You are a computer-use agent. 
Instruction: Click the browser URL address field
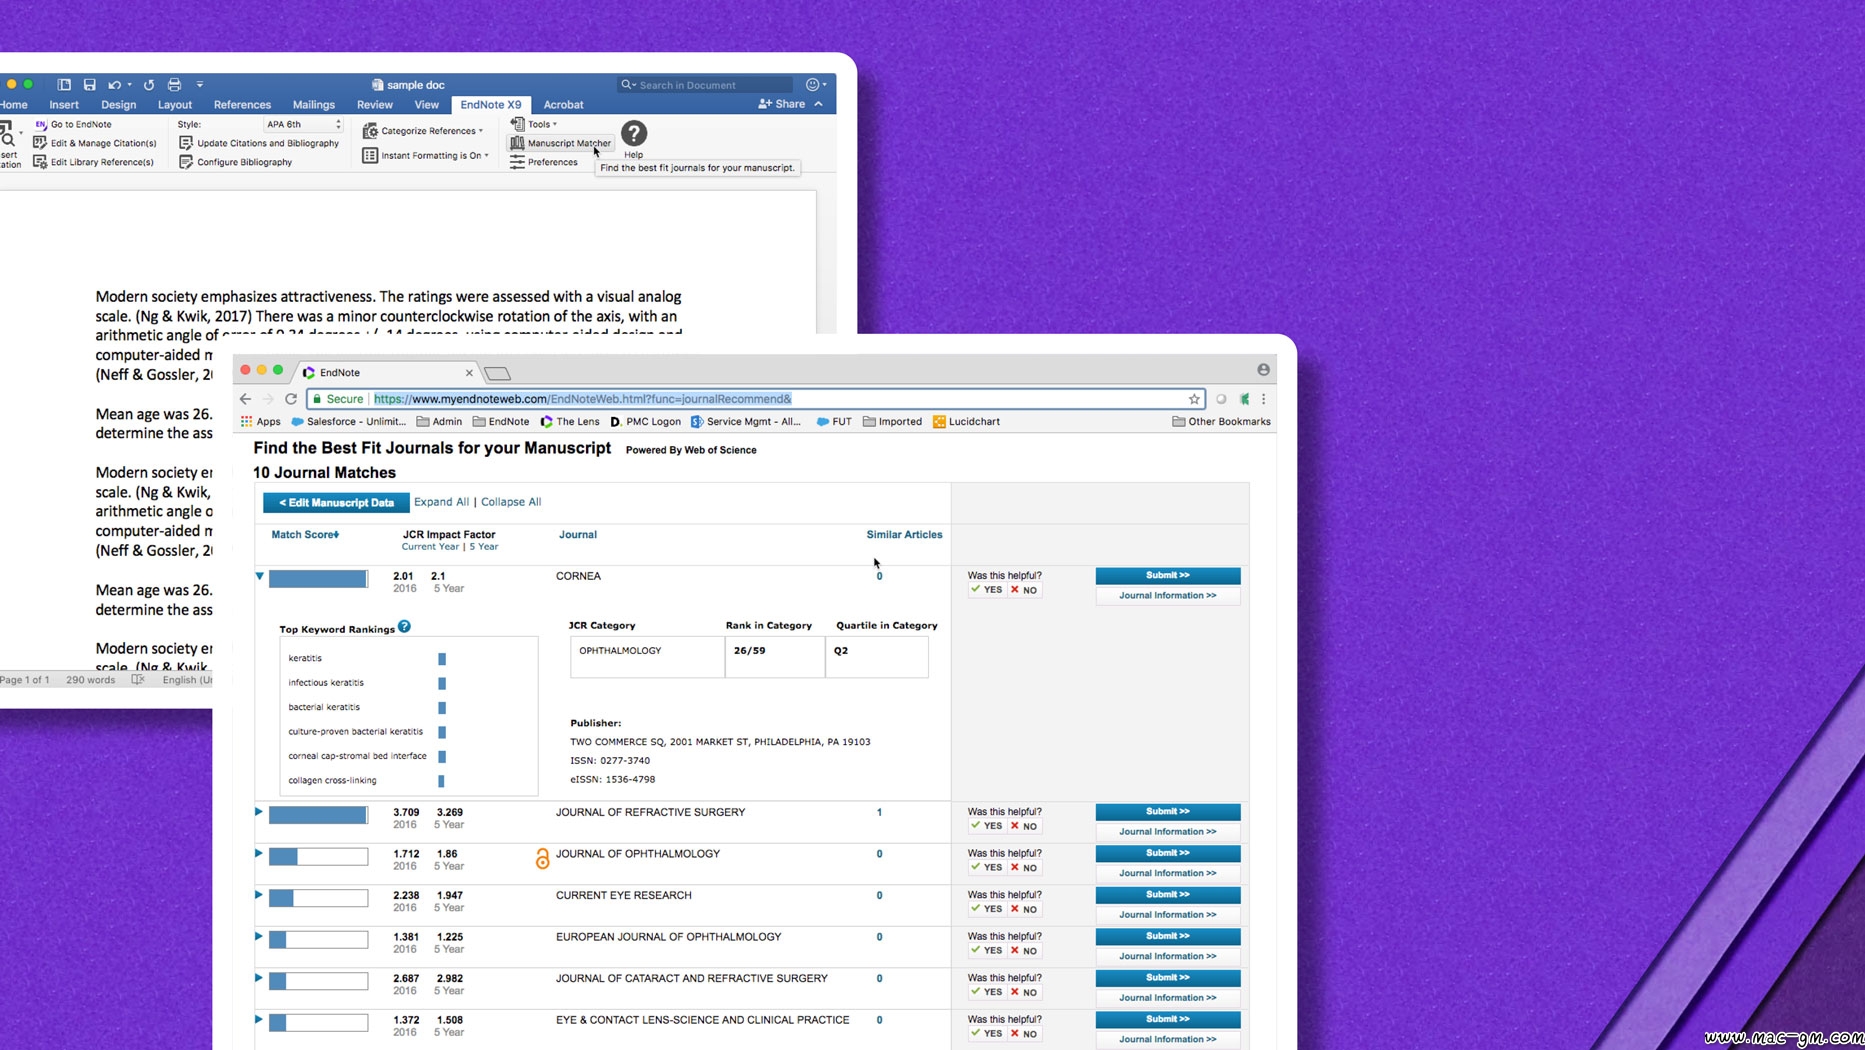tap(755, 399)
